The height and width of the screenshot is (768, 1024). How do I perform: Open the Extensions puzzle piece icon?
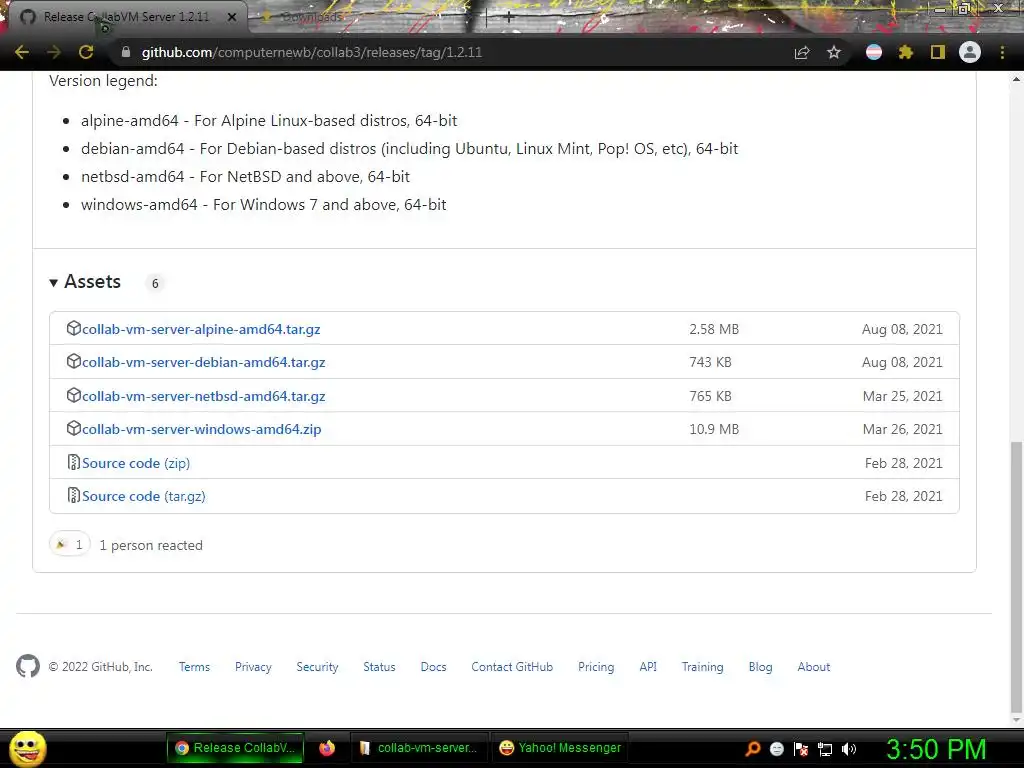(x=906, y=52)
